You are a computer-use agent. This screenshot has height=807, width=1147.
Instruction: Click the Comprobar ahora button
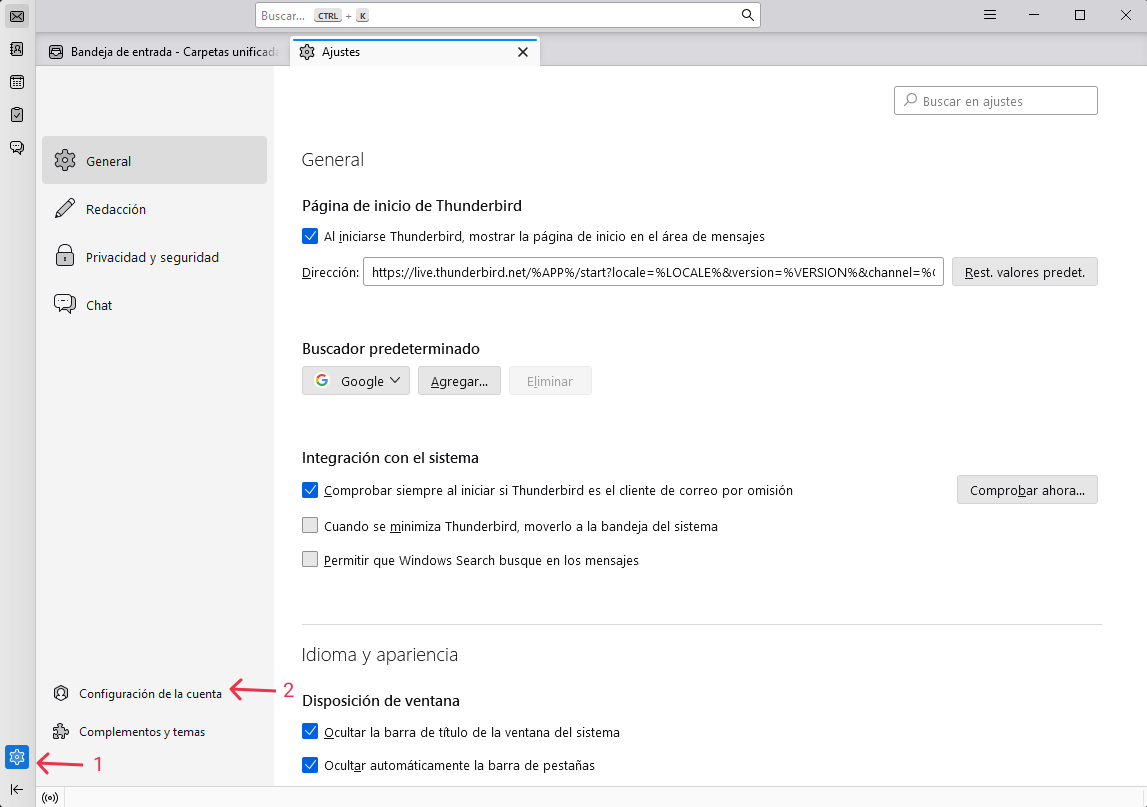tap(1027, 490)
